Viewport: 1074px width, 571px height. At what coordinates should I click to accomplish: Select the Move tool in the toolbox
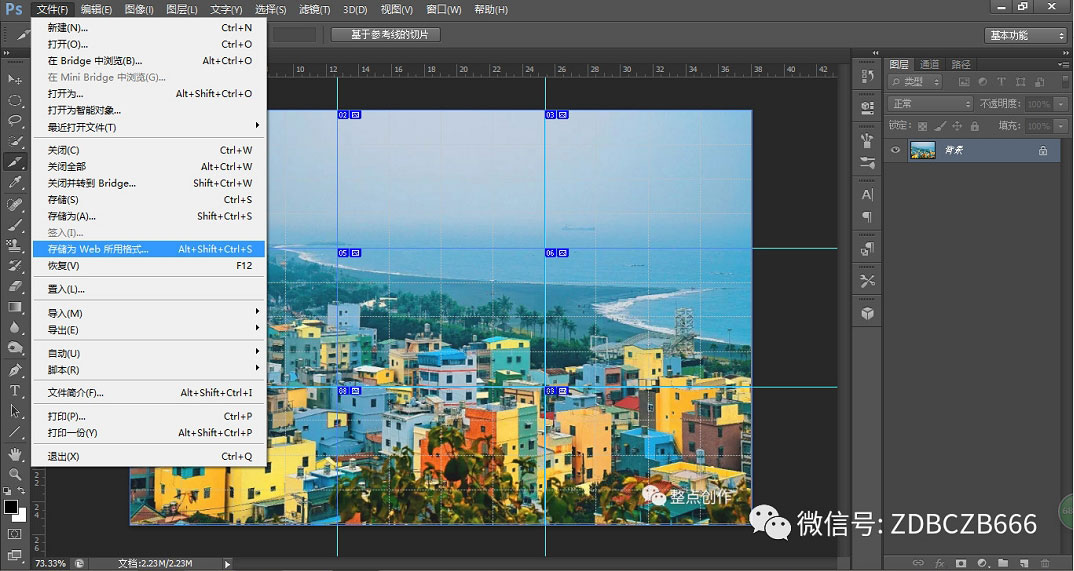(15, 79)
